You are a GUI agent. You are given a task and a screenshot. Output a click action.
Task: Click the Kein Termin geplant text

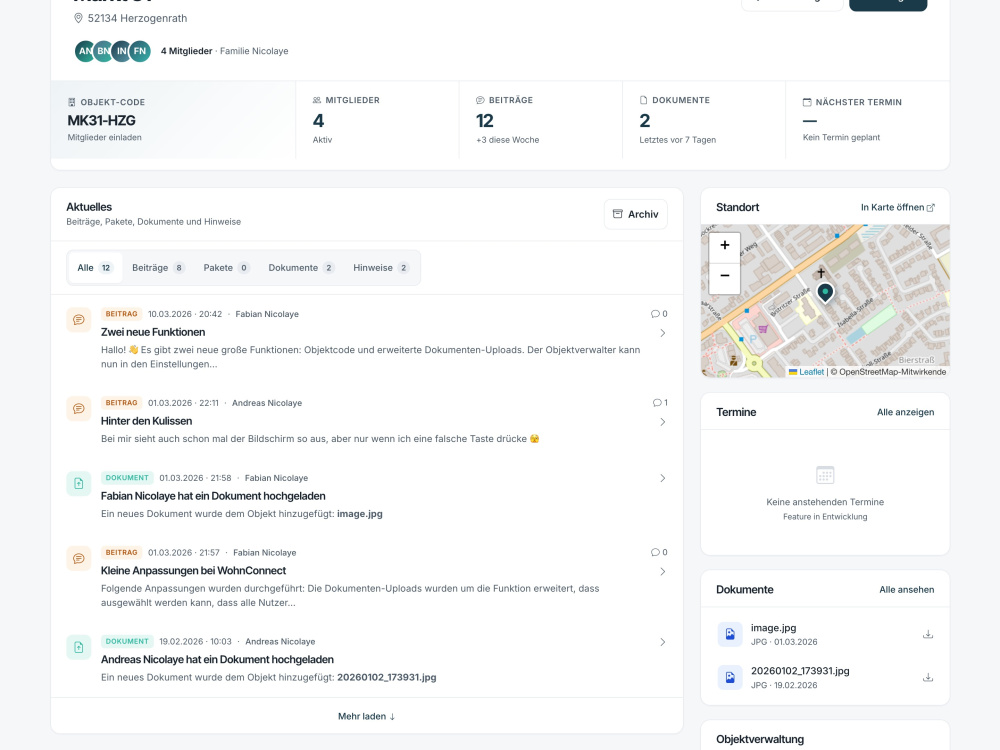click(x=841, y=137)
